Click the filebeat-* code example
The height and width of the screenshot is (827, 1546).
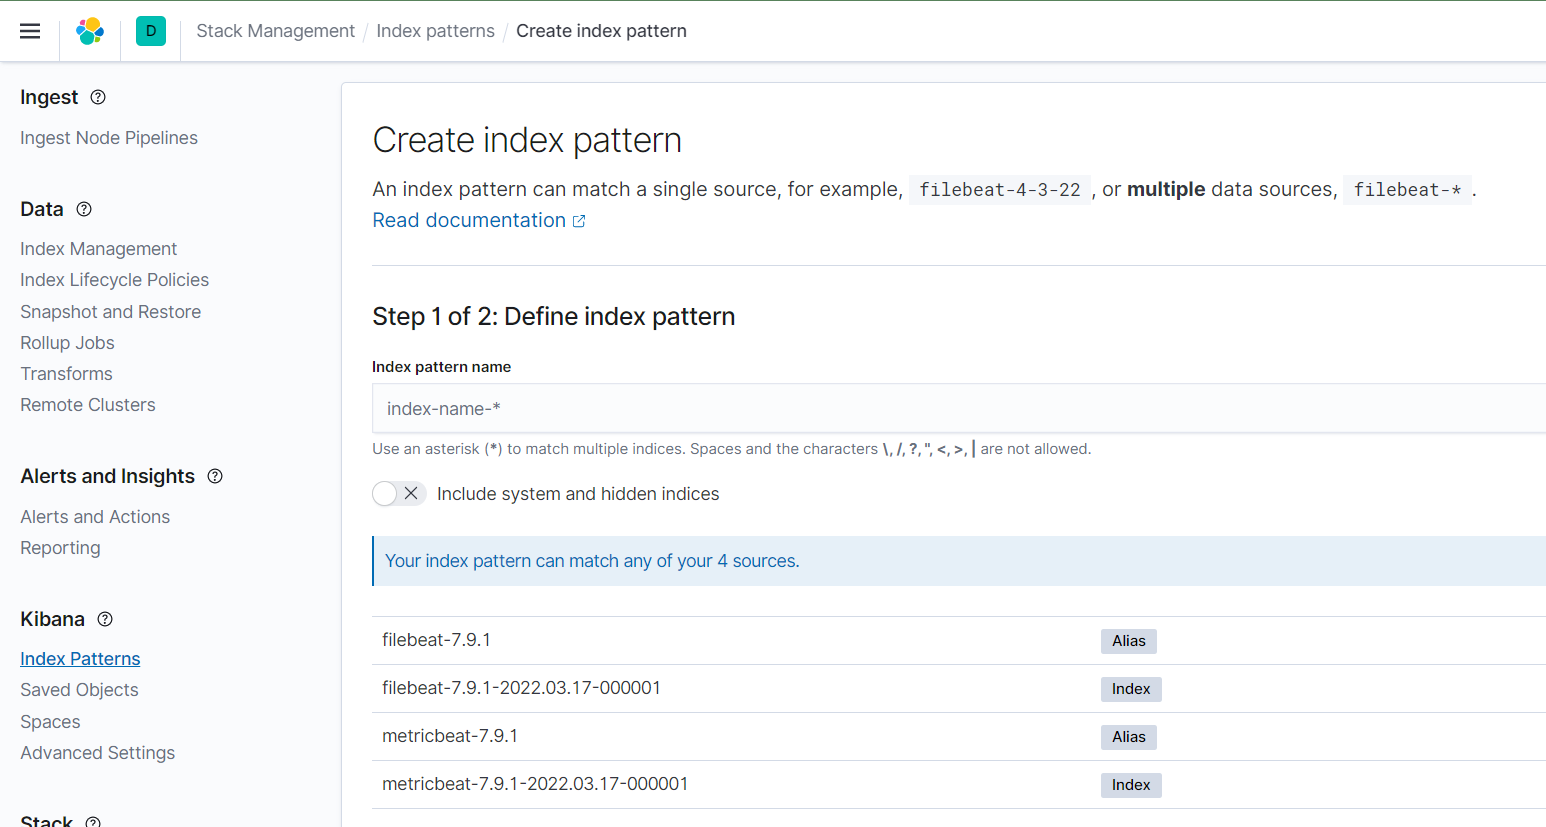coord(1407,190)
